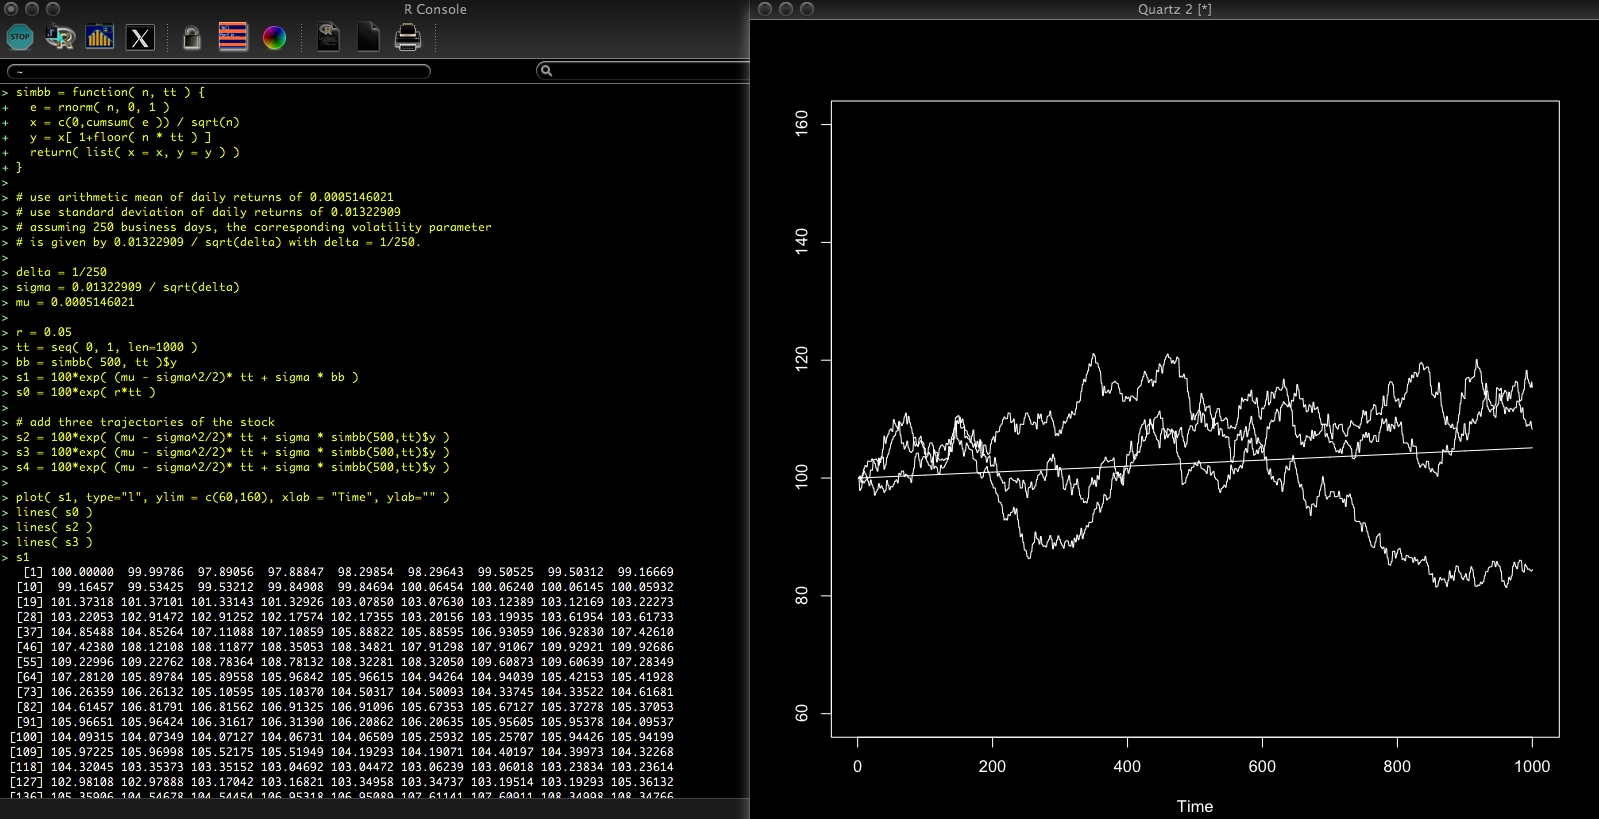The width and height of the screenshot is (1599, 819).
Task: Create a new blank document icon
Action: pos(368,38)
